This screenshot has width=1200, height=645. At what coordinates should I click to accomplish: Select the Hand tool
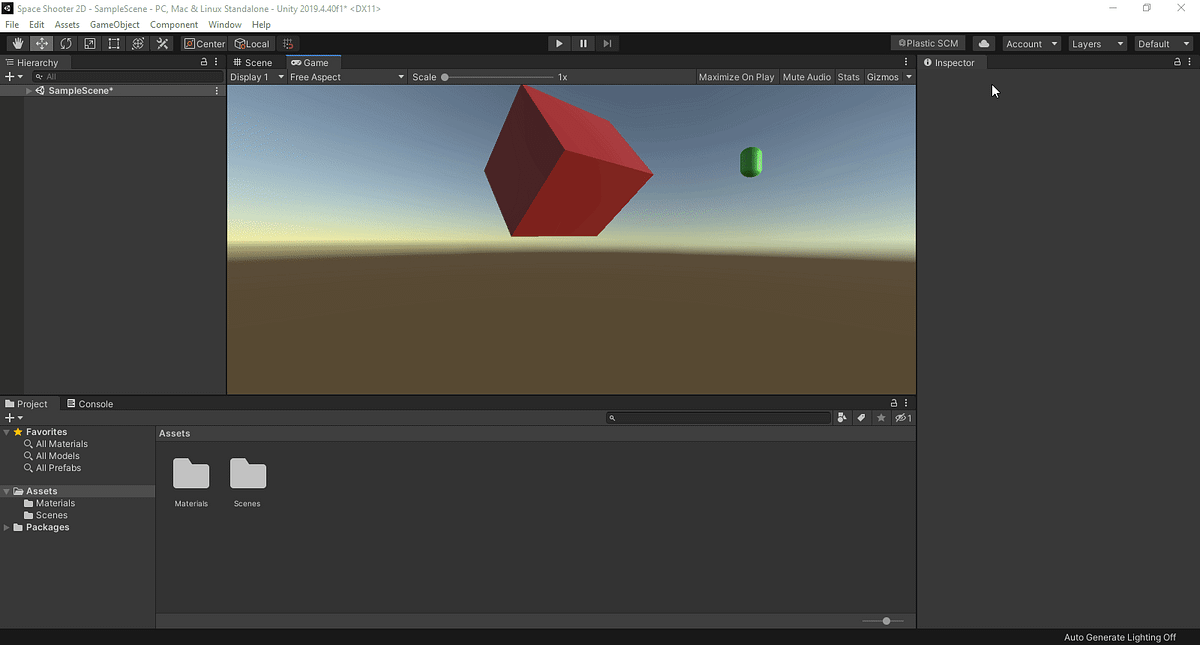tap(17, 43)
